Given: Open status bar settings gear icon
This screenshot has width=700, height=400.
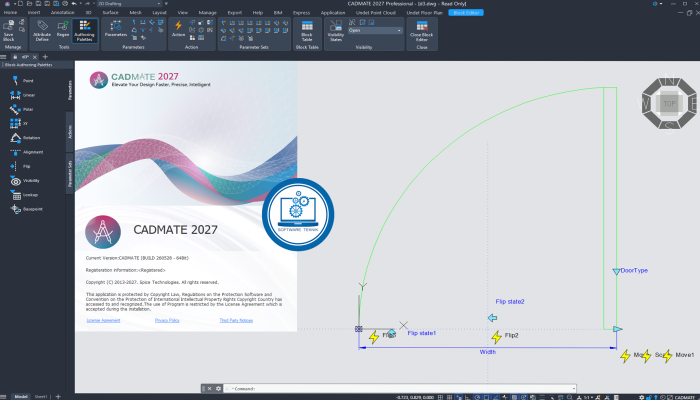Looking at the screenshot, I should [642, 397].
